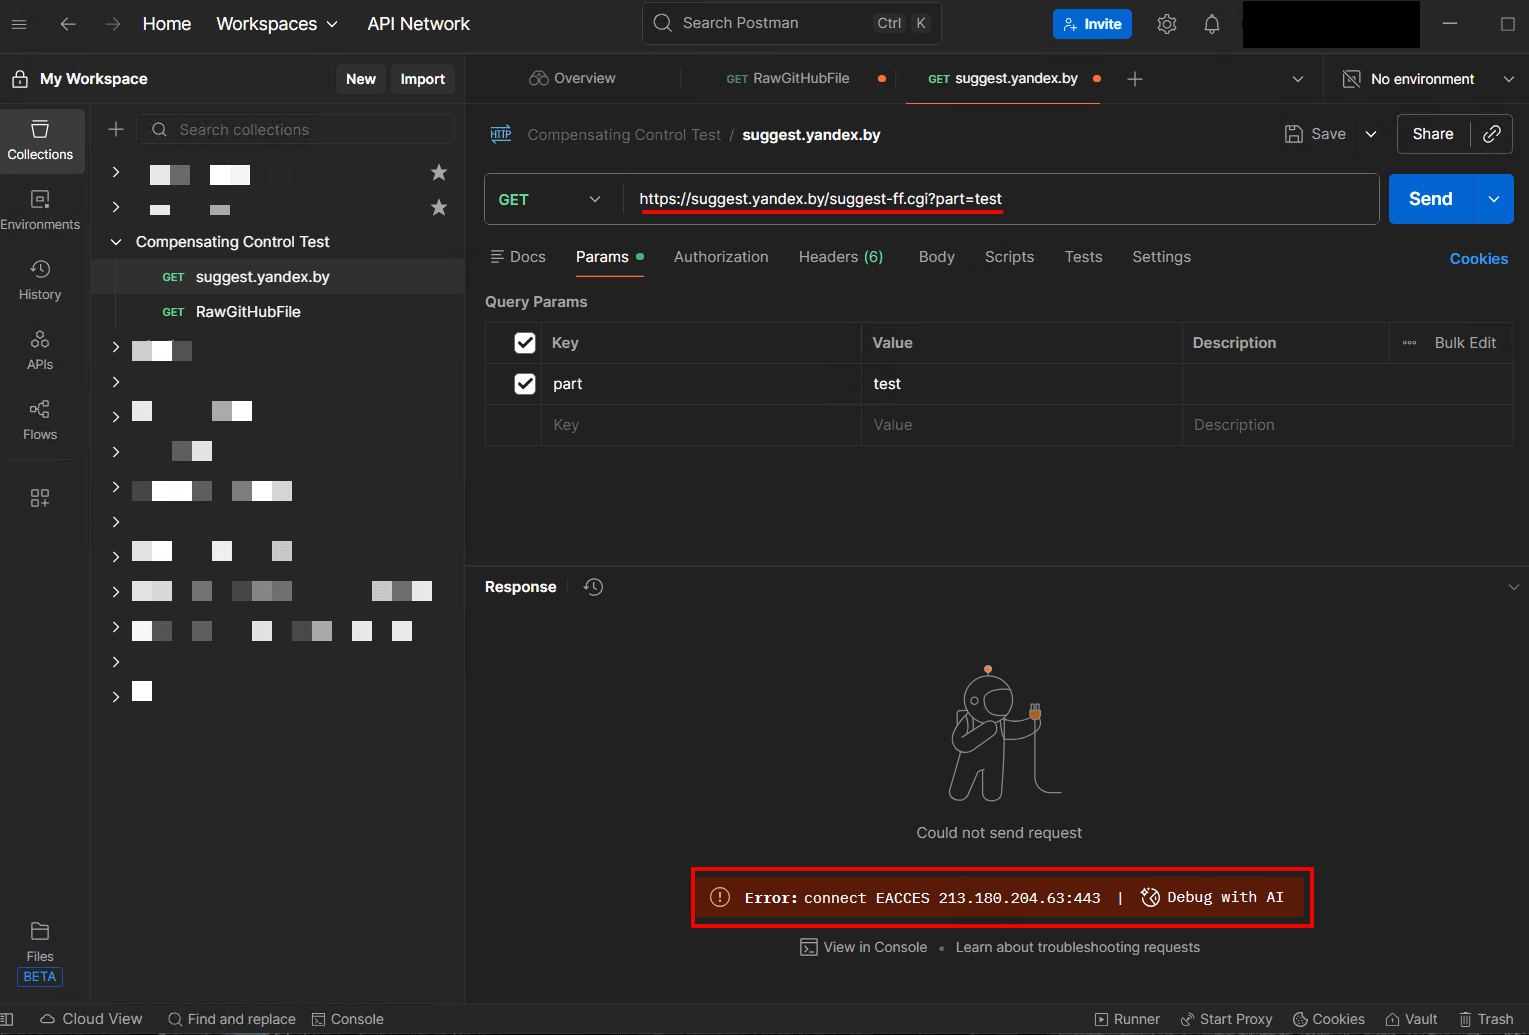Click the Debug with AI button

click(1212, 897)
